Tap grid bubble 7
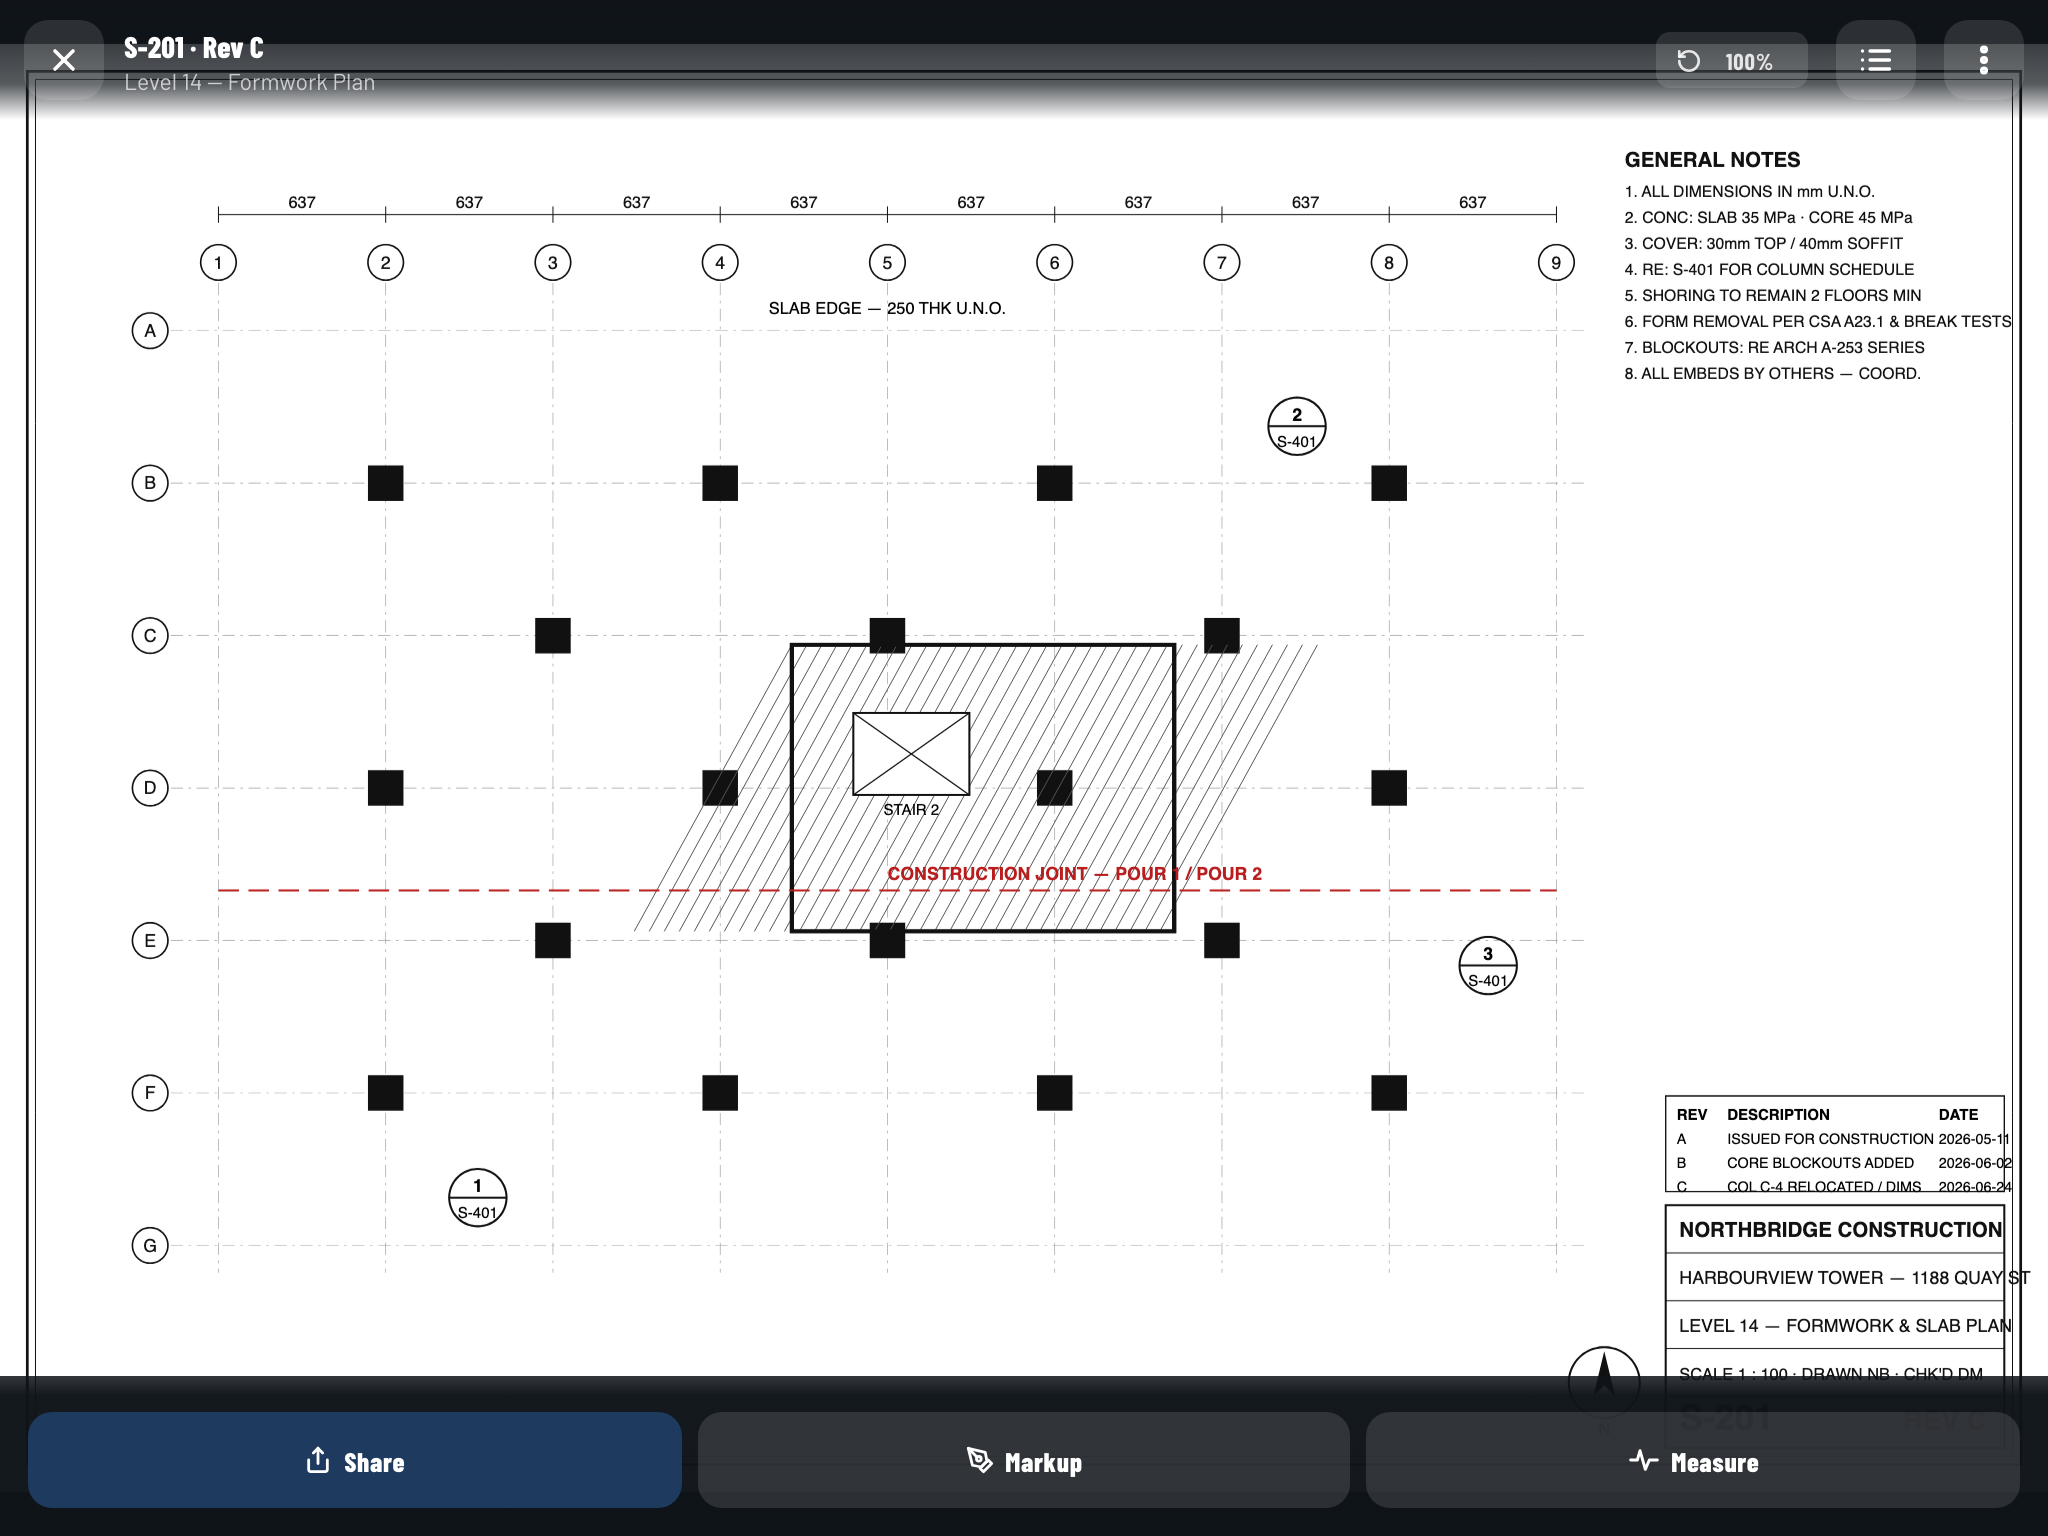 tap(1222, 263)
